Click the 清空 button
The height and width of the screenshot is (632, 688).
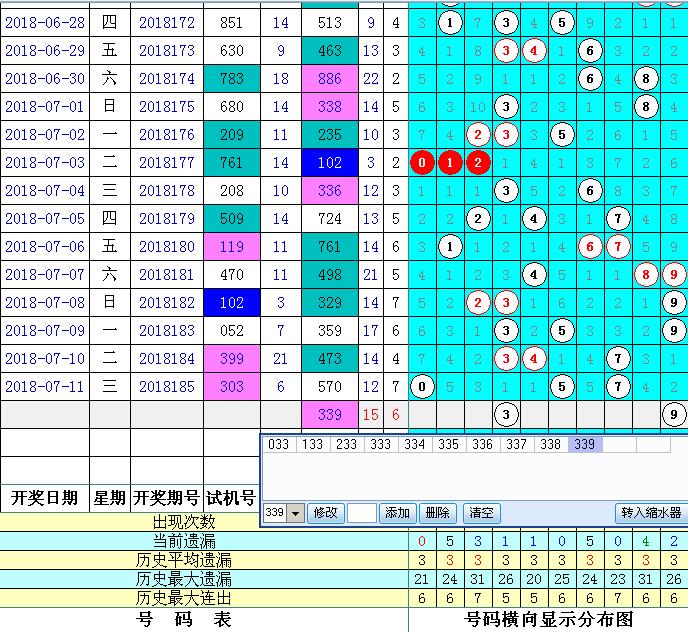click(481, 513)
